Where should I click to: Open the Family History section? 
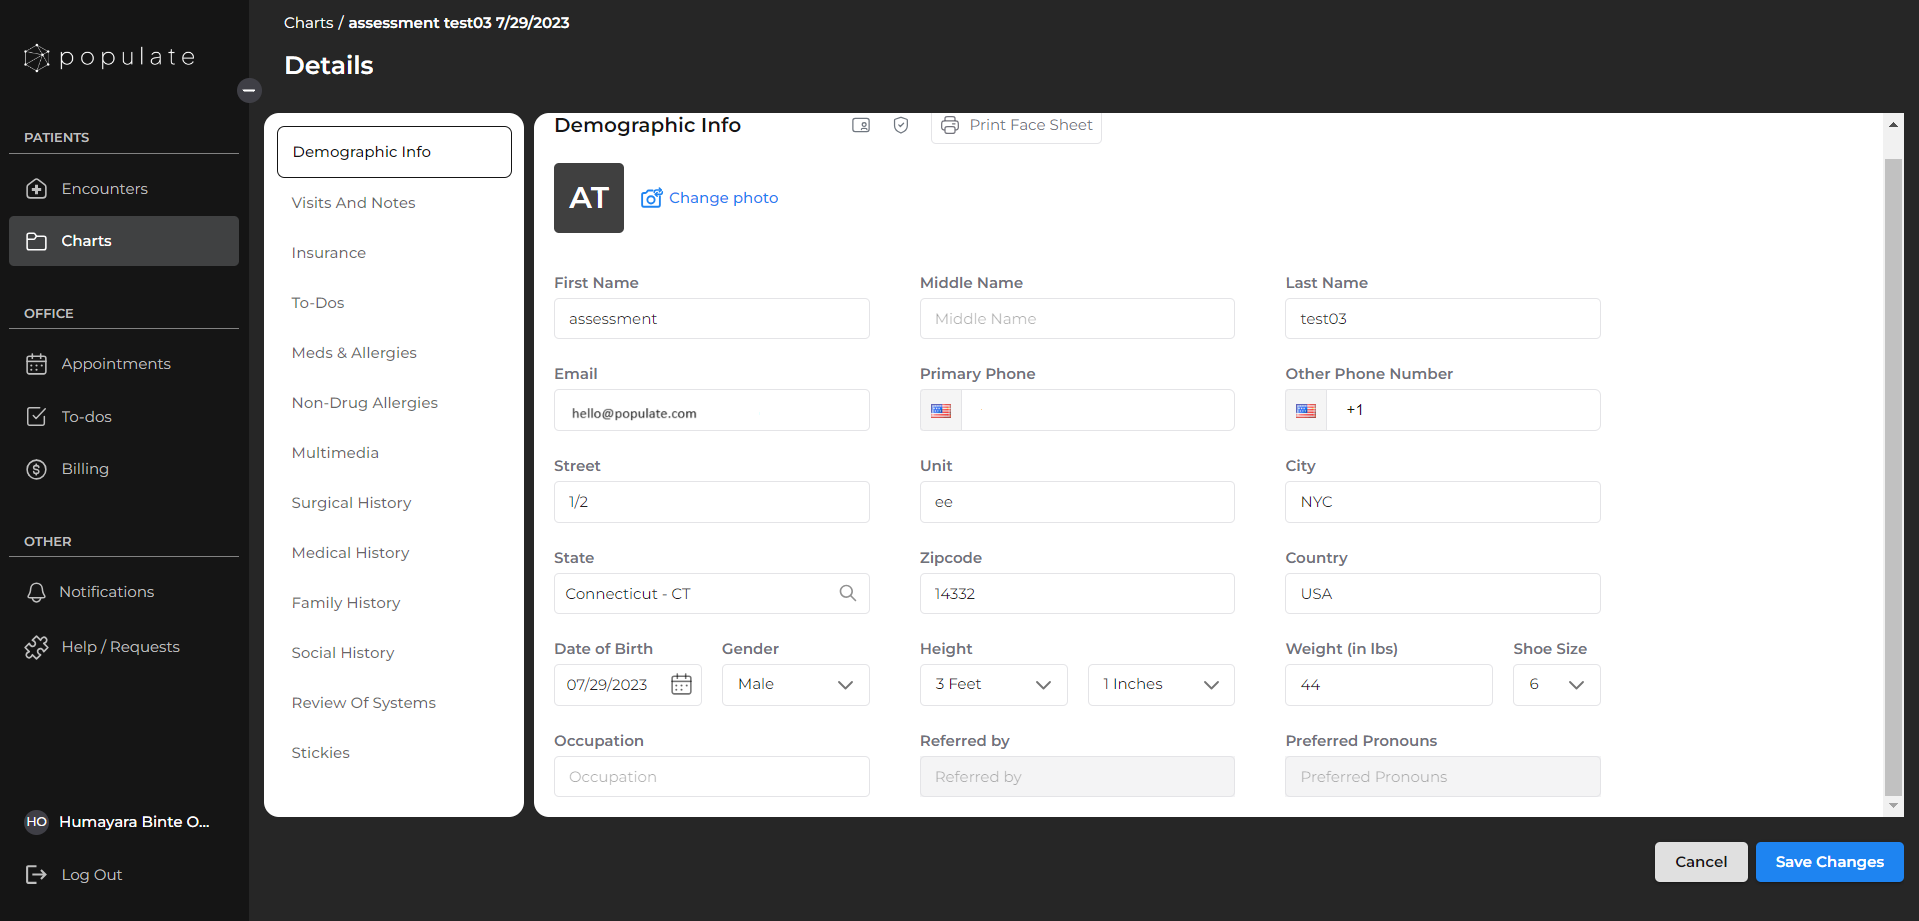[346, 602]
